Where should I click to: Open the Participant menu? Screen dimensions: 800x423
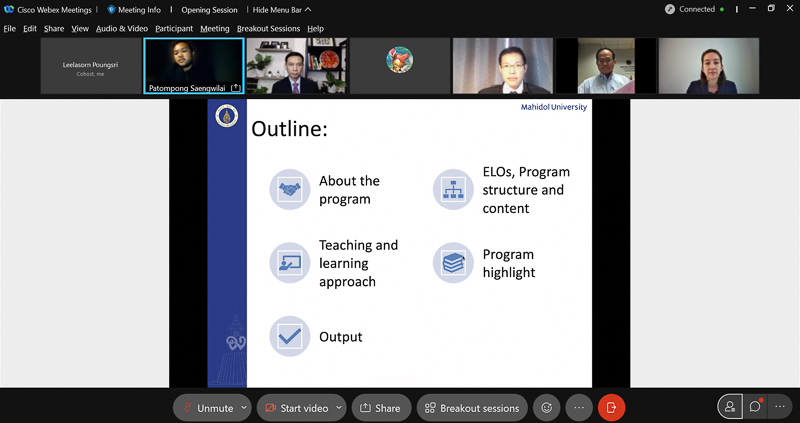point(174,29)
